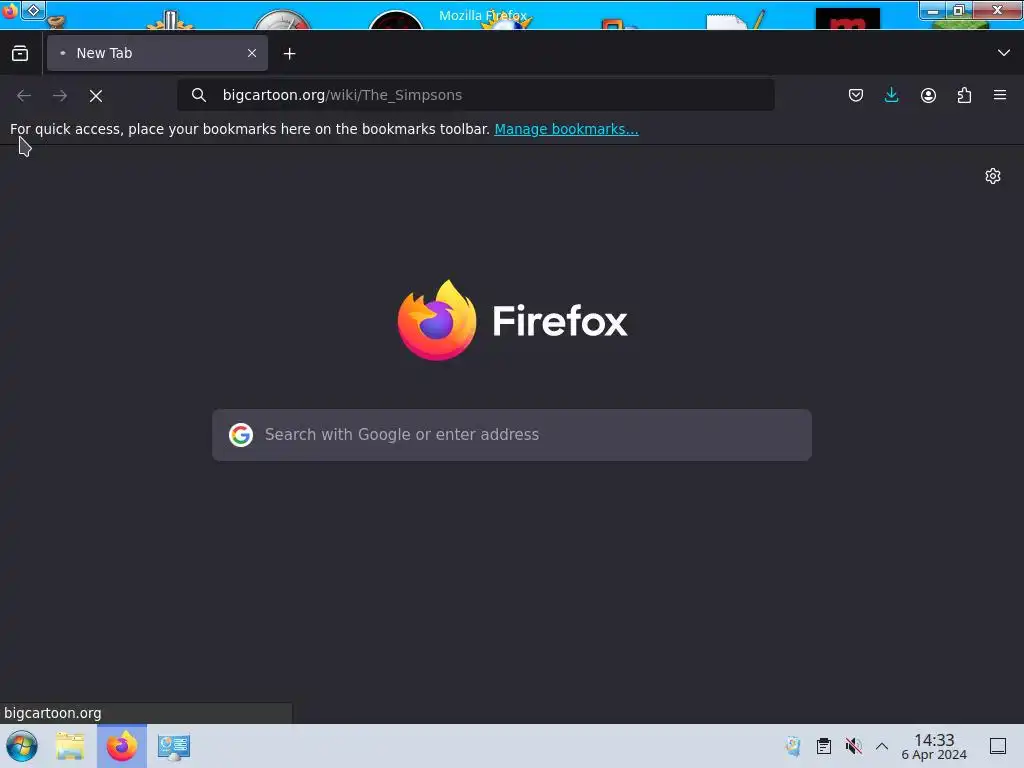Viewport: 1024px width, 768px height.
Task: Expand hidden system tray icons
Action: point(882,746)
